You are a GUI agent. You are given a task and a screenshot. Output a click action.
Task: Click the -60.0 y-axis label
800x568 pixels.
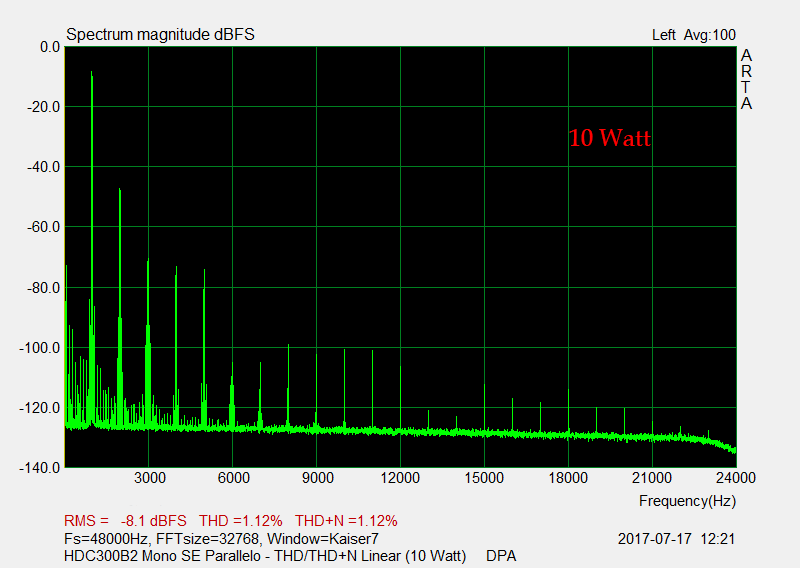pyautogui.click(x=43, y=227)
